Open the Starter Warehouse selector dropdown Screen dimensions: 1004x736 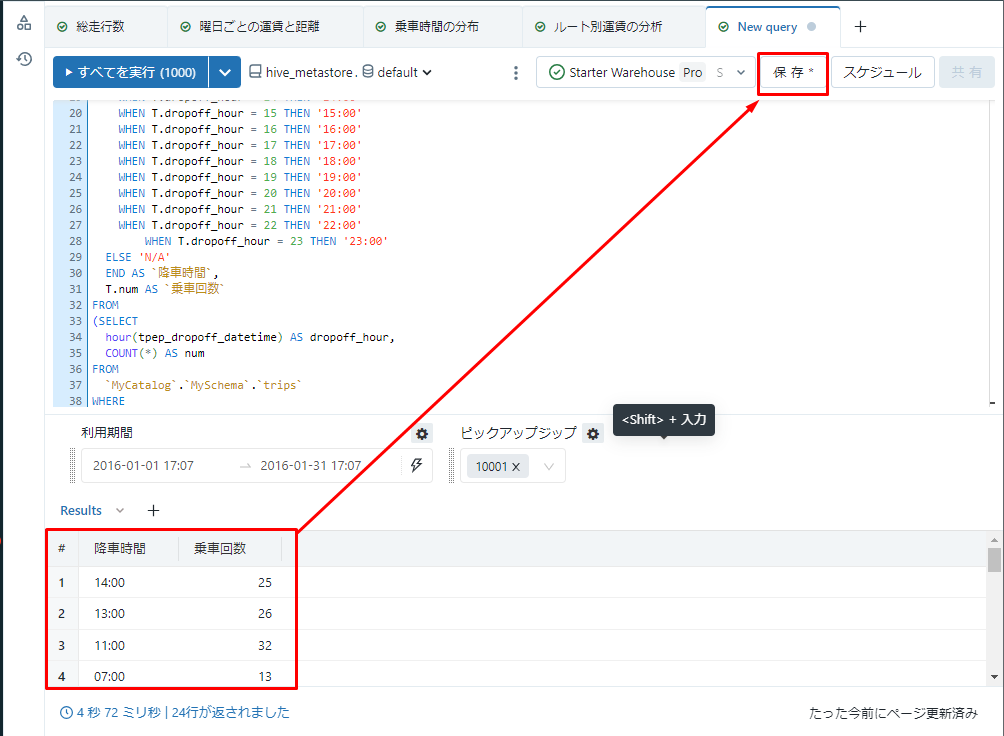click(x=741, y=72)
